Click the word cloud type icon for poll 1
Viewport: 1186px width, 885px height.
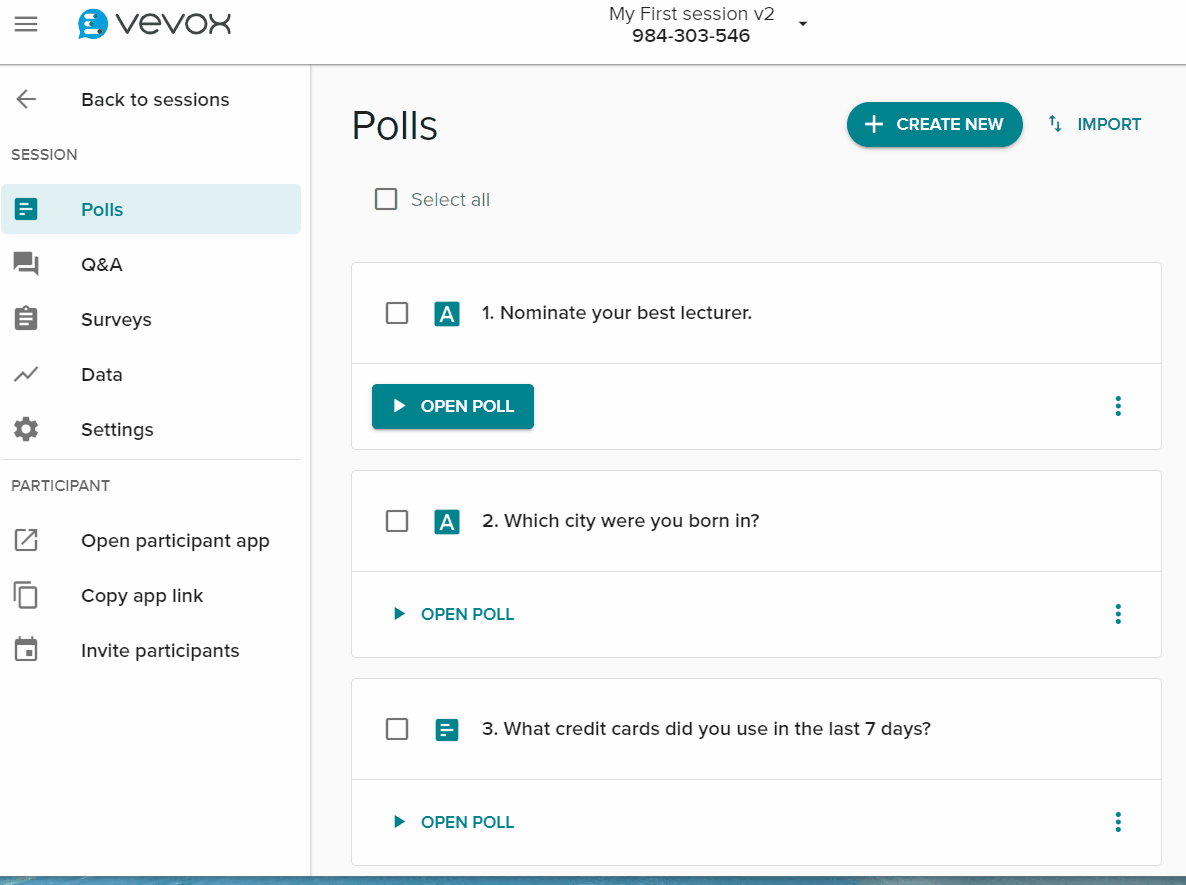(447, 313)
